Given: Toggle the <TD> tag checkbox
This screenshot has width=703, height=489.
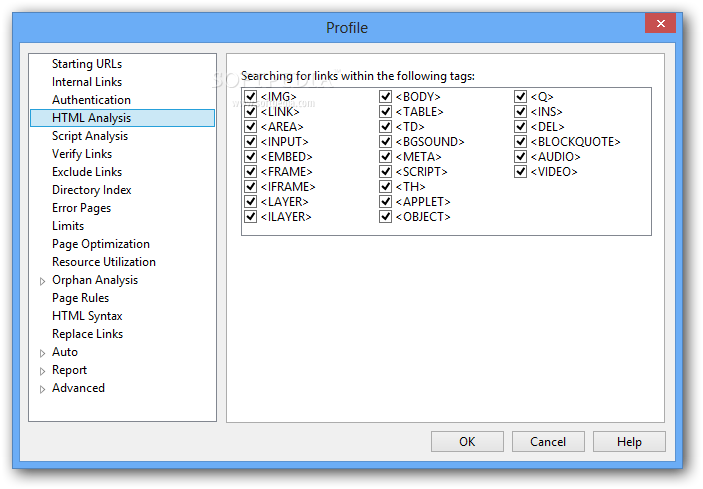Looking at the screenshot, I should [385, 126].
